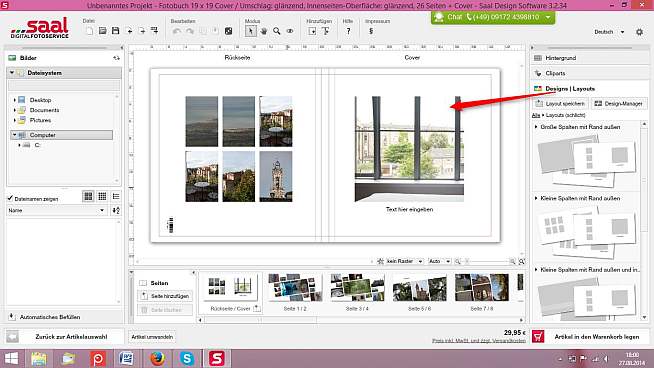Expand the Desktop folder in tree

15,100
